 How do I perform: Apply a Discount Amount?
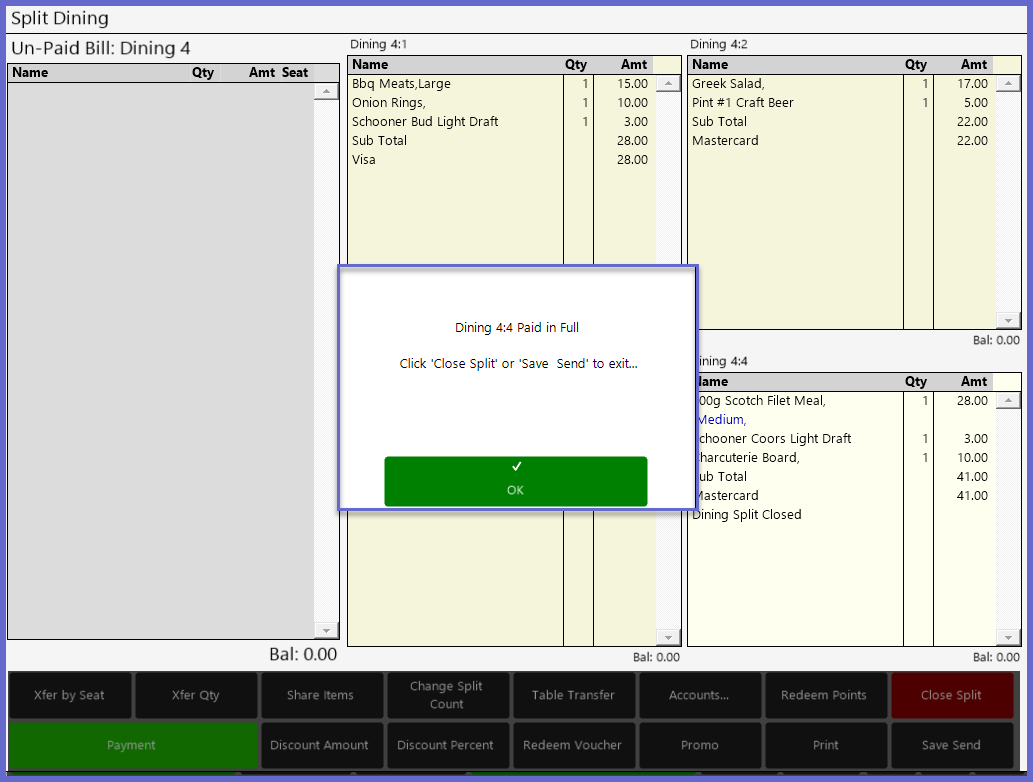[x=320, y=745]
